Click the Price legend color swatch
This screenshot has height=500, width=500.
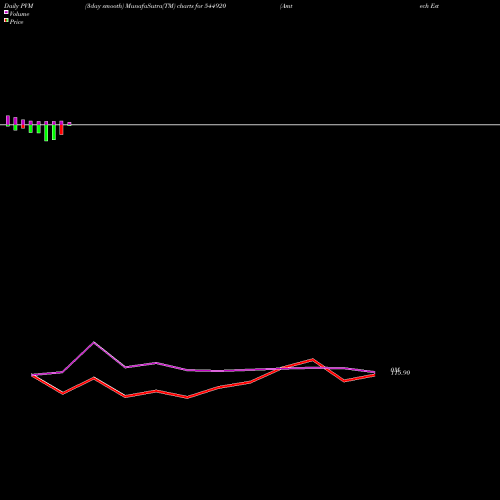6,20
